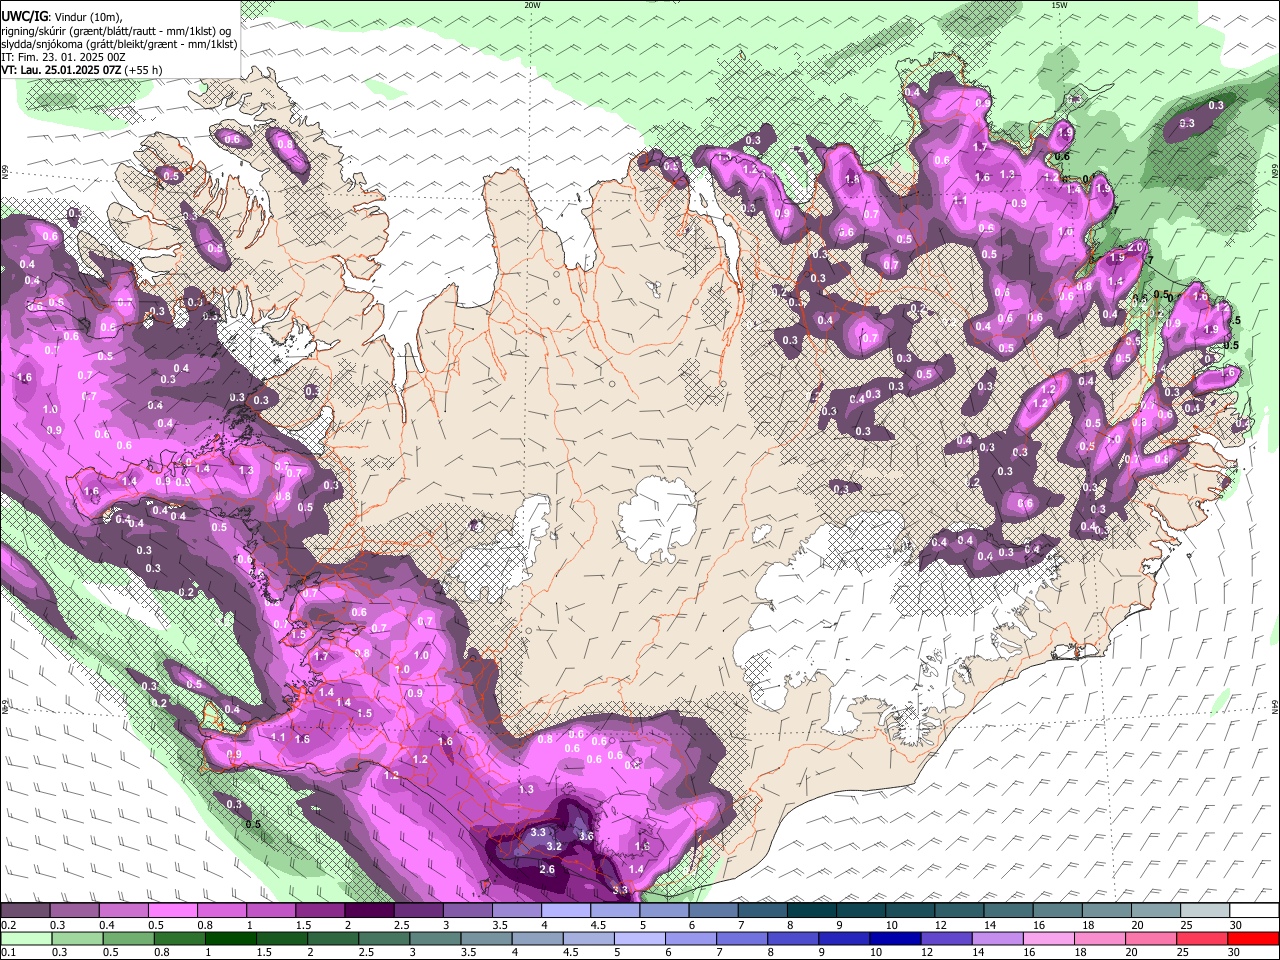Click the 'UWC/IG' title text

coord(23,17)
